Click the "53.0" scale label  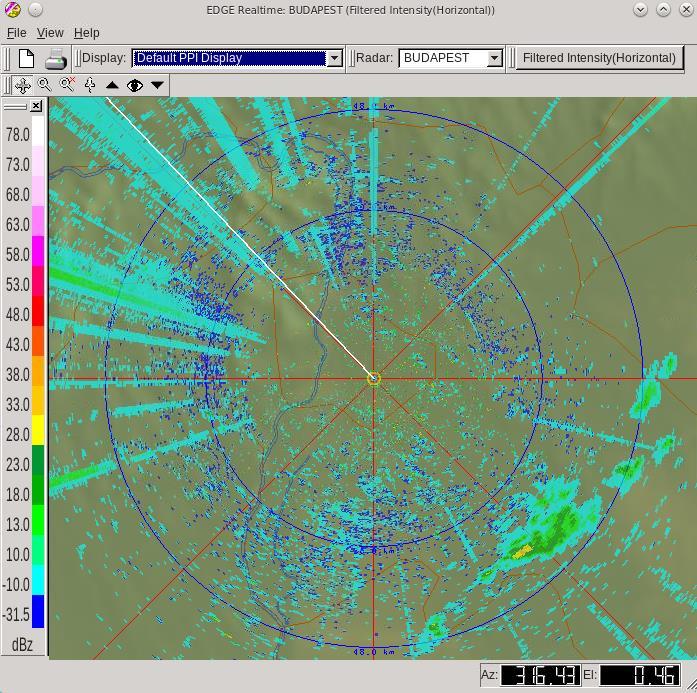[x=17, y=284]
